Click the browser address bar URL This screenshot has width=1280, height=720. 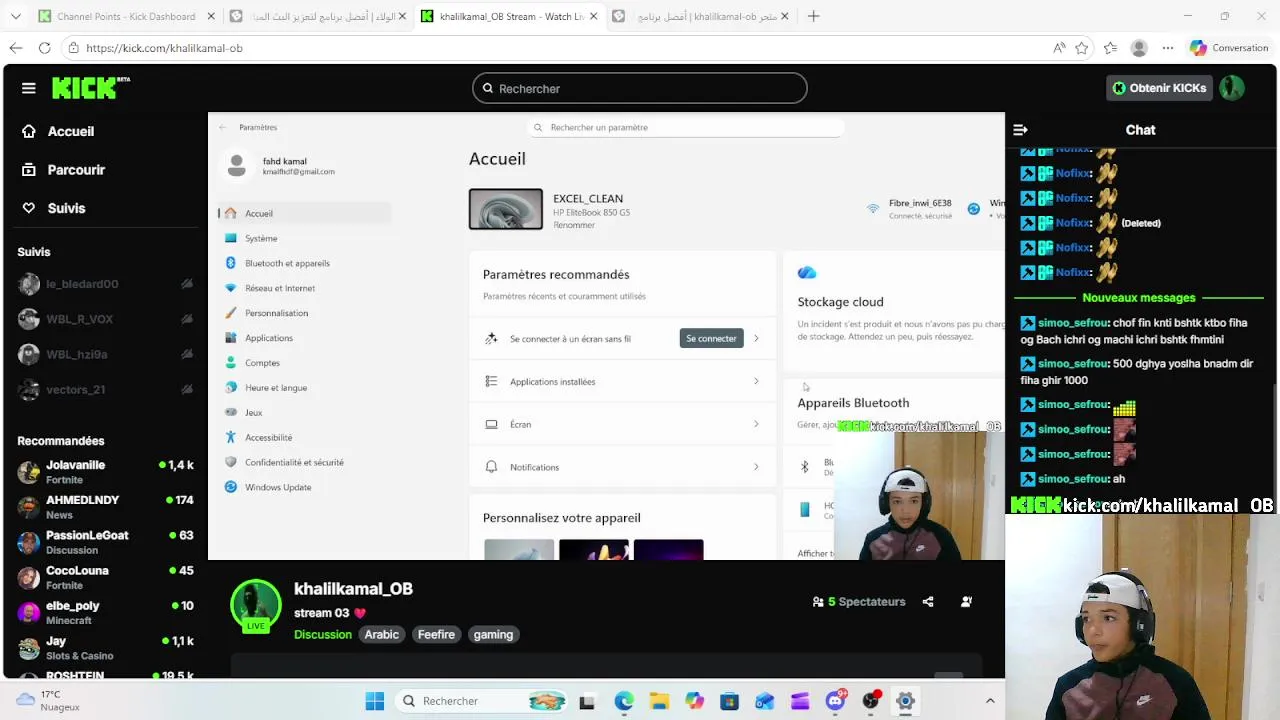pyautogui.click(x=164, y=48)
